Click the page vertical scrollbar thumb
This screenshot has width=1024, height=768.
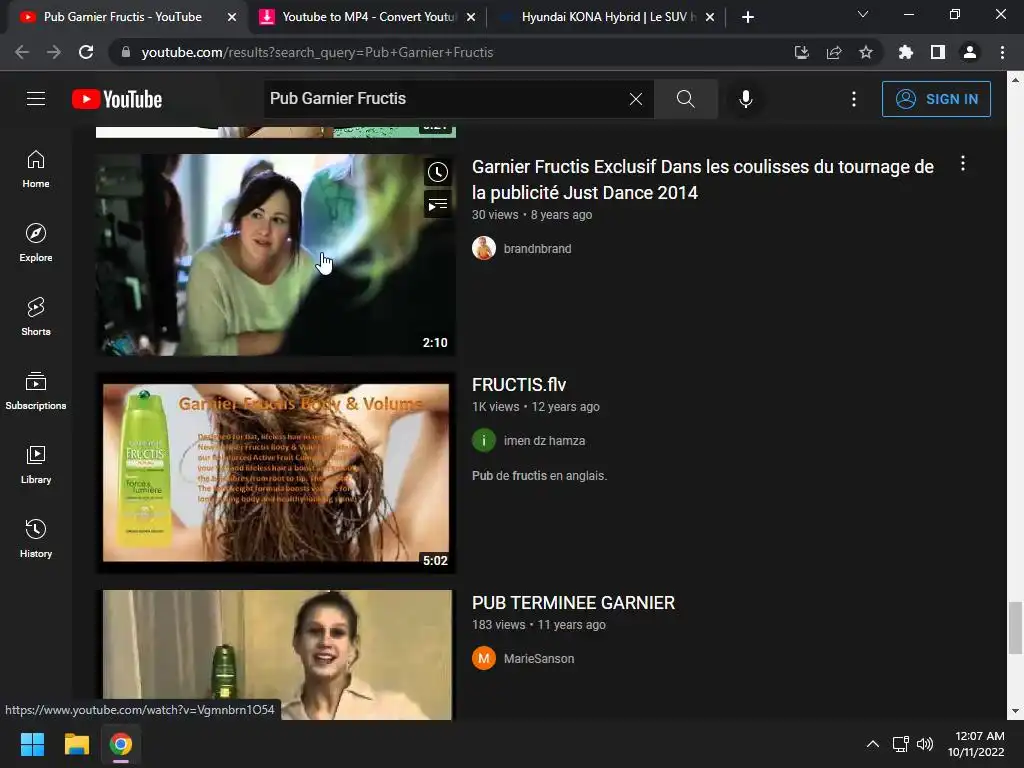(1015, 628)
